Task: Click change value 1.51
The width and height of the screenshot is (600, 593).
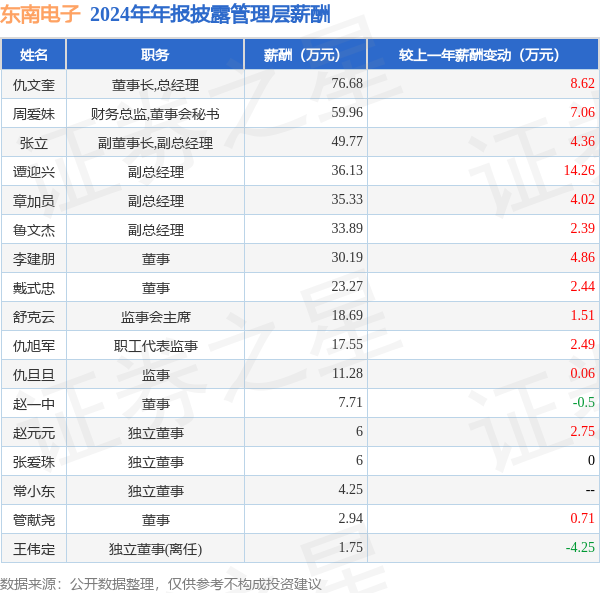Action: pos(582,316)
